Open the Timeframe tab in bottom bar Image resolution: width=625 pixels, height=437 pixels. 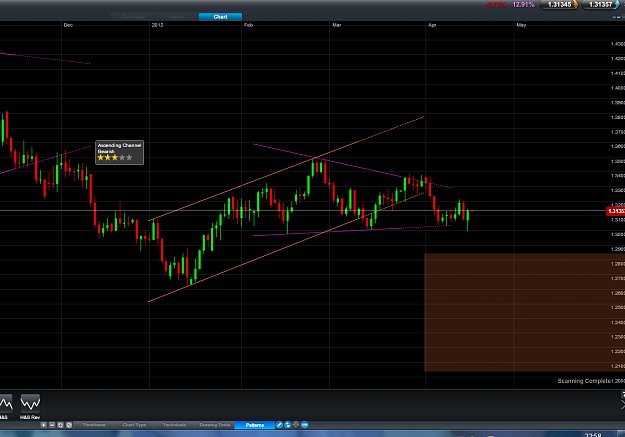click(x=94, y=425)
